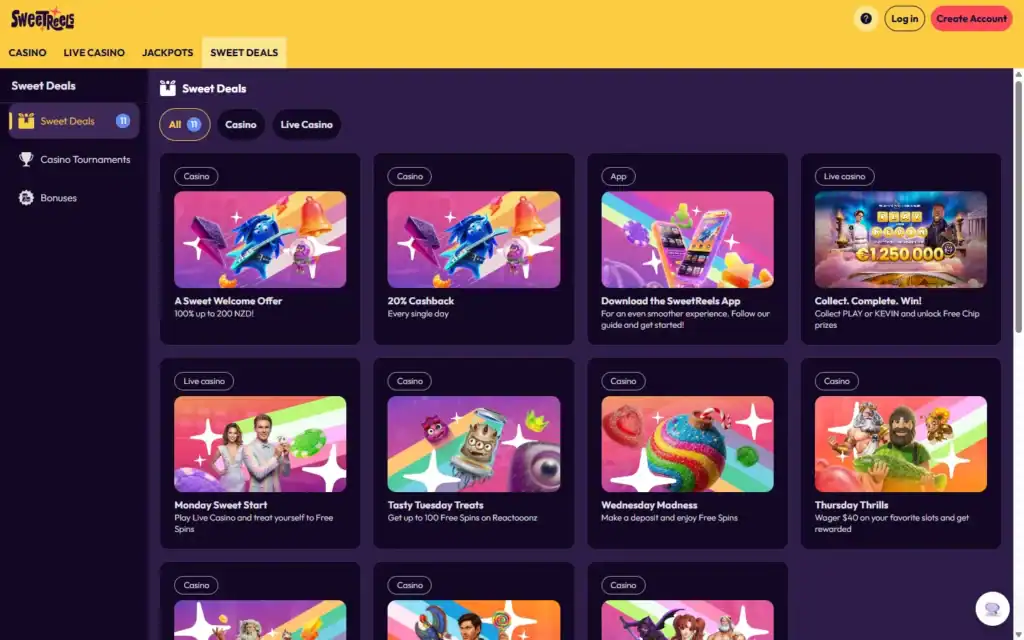This screenshot has height=640, width=1024.
Task: Open the A Sweet Welcome Offer thumbnail
Action: click(x=260, y=240)
